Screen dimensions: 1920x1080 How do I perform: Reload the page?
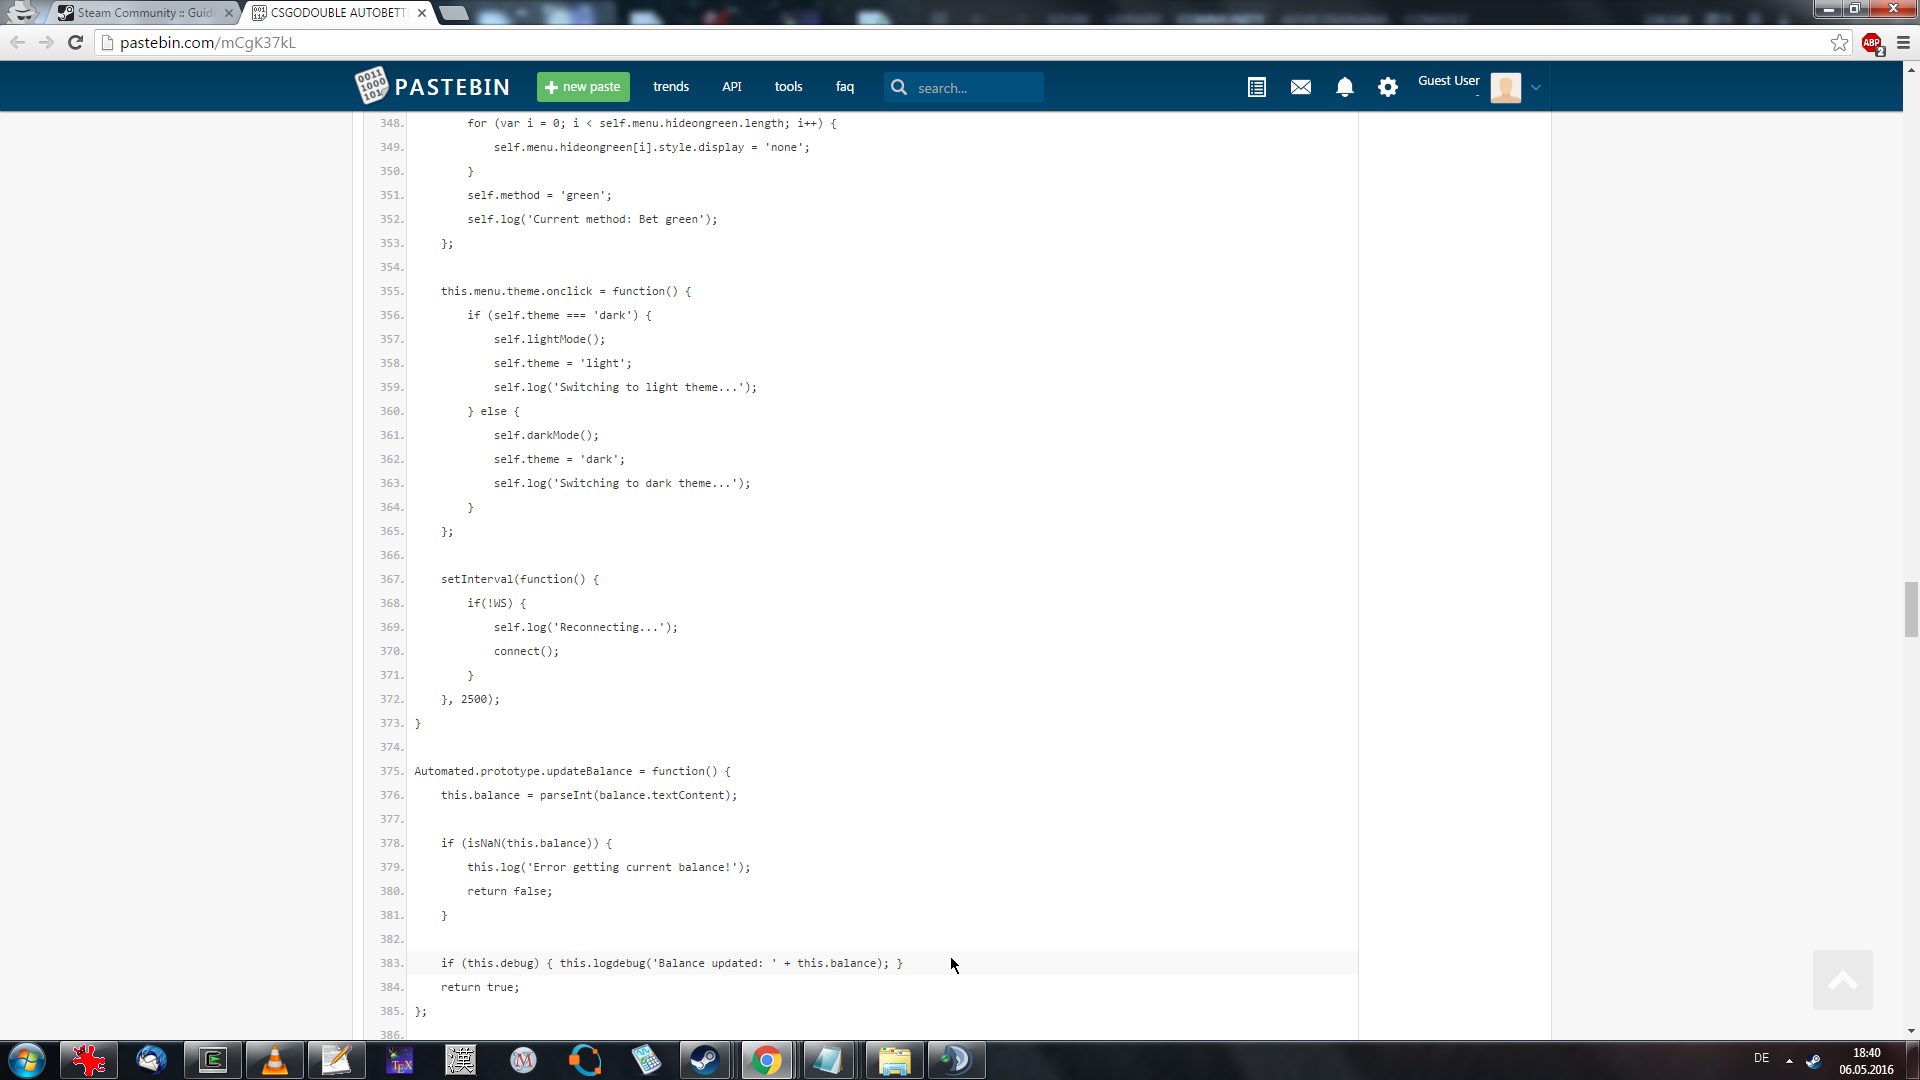[x=75, y=42]
